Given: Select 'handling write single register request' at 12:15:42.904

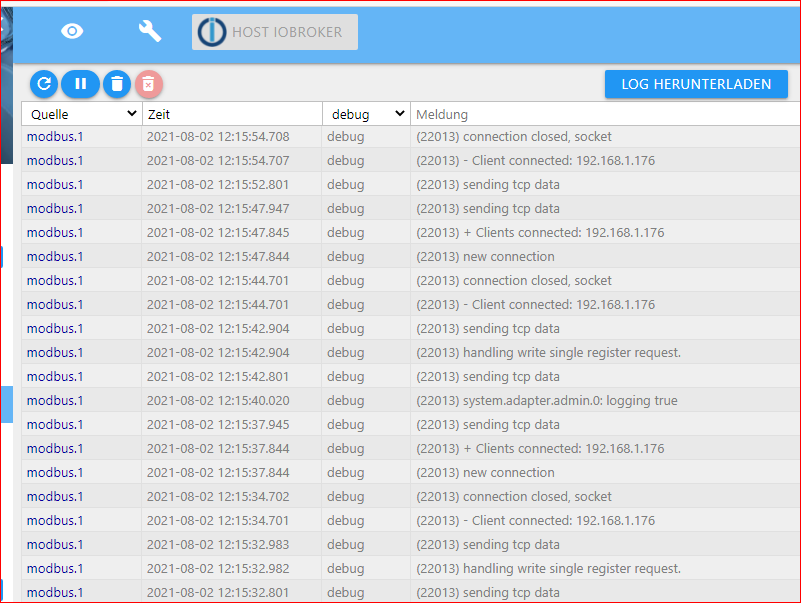Looking at the screenshot, I should point(548,353).
